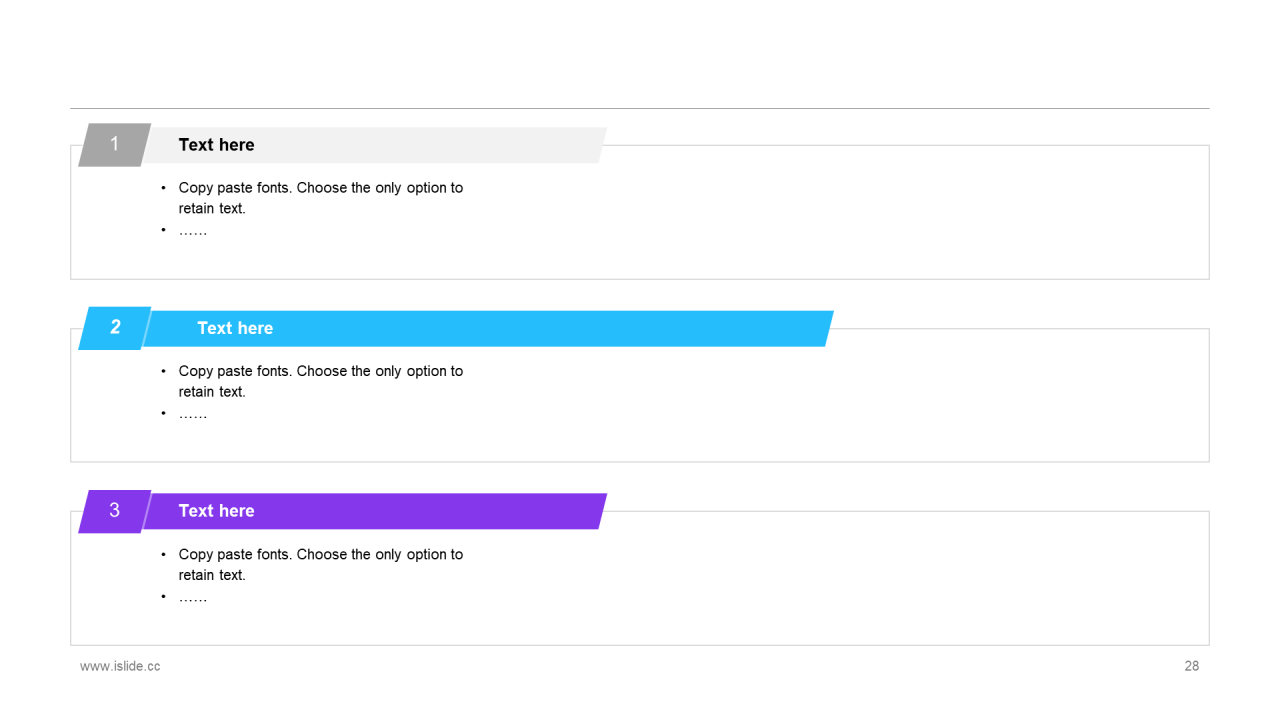Select the first bordered content box
The image size is (1280, 720).
(640, 212)
